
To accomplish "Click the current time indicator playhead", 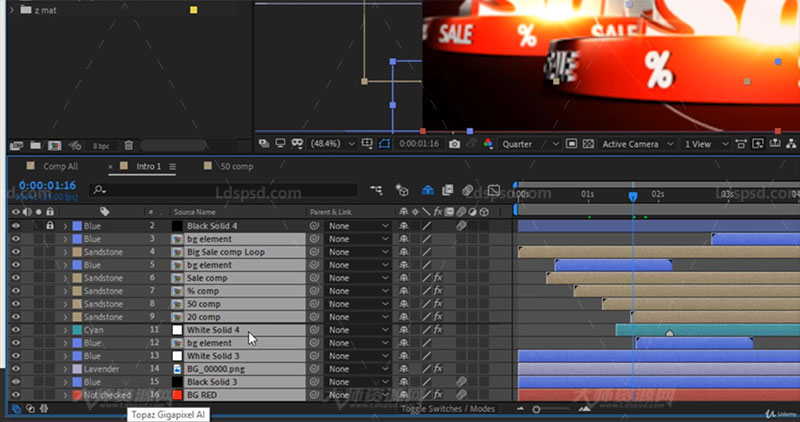I will 633,196.
